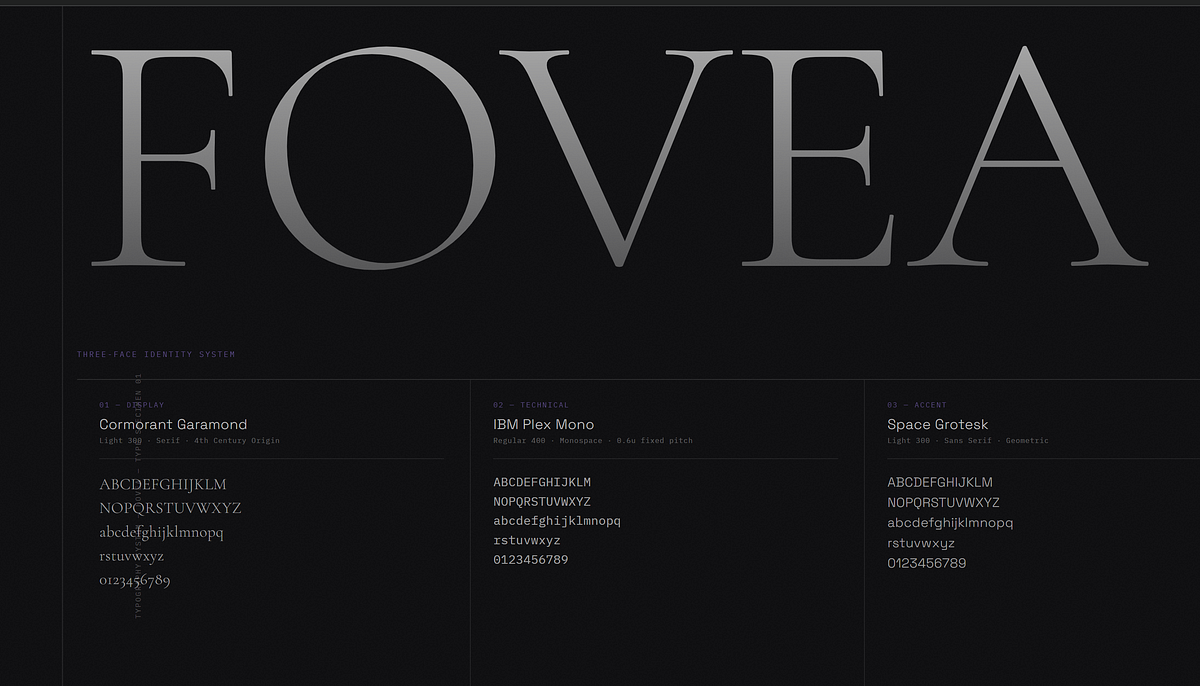Click IBM Plex Mono '0123456789' numerals

531,560
